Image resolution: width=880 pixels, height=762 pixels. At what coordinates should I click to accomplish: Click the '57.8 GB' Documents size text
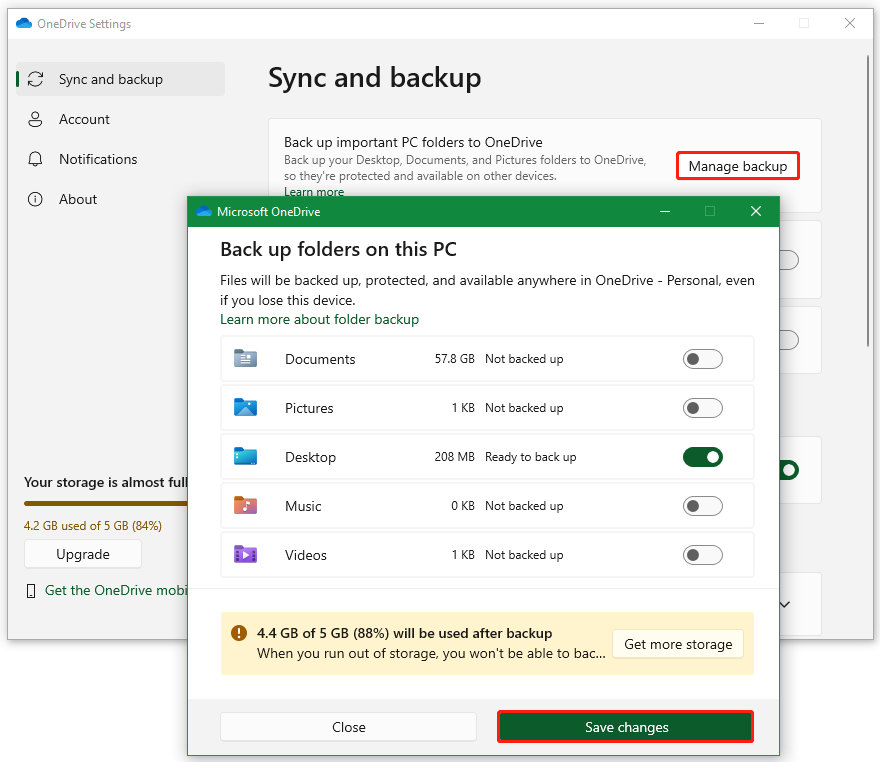(x=455, y=359)
